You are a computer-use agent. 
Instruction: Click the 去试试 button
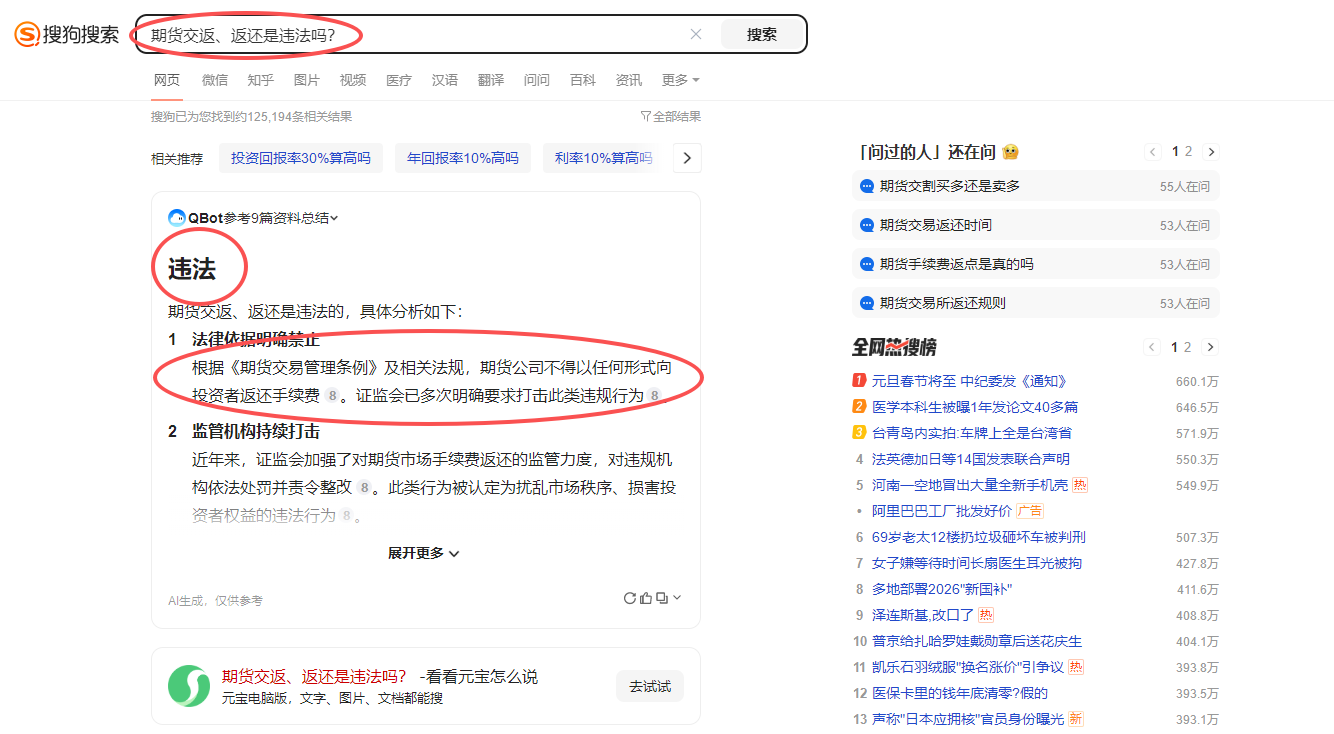point(650,686)
